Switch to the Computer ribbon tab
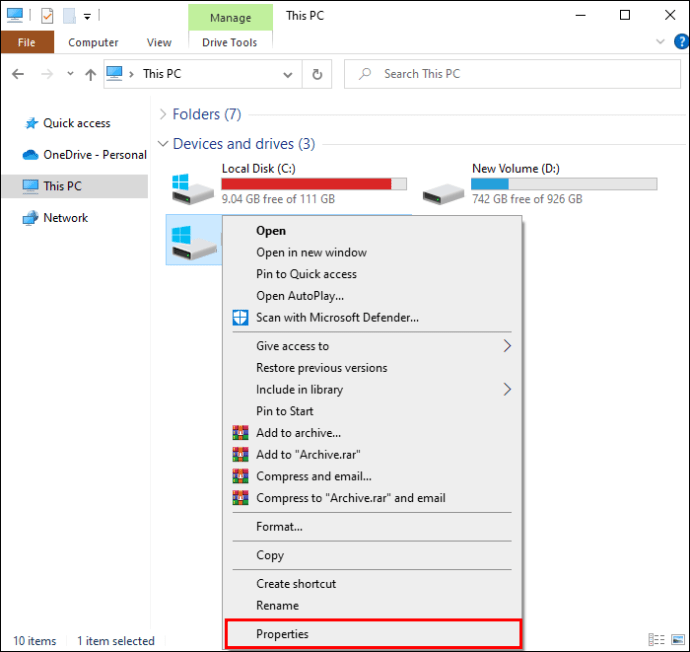The image size is (690, 652). 93,42
